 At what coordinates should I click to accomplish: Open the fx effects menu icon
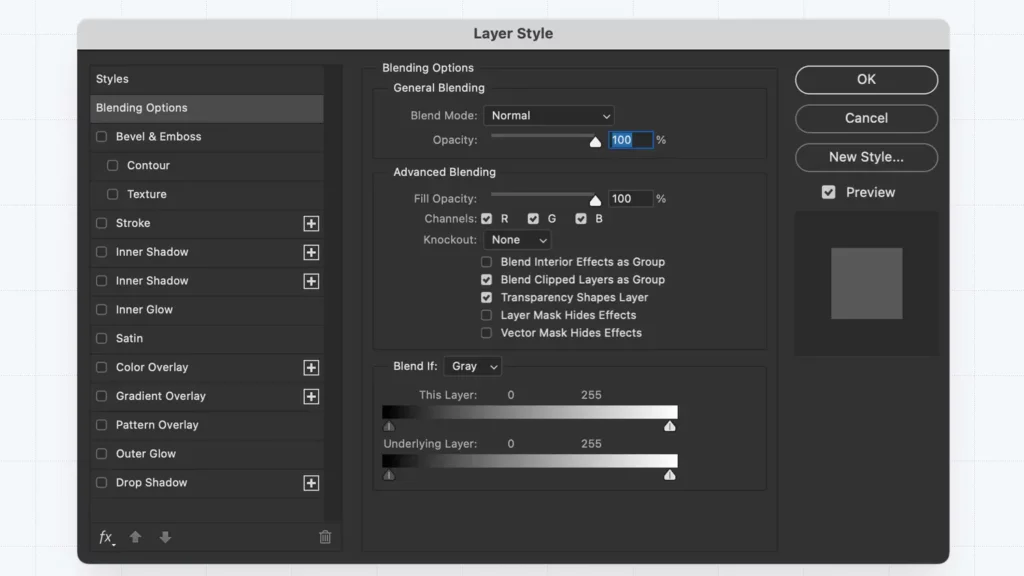[106, 537]
